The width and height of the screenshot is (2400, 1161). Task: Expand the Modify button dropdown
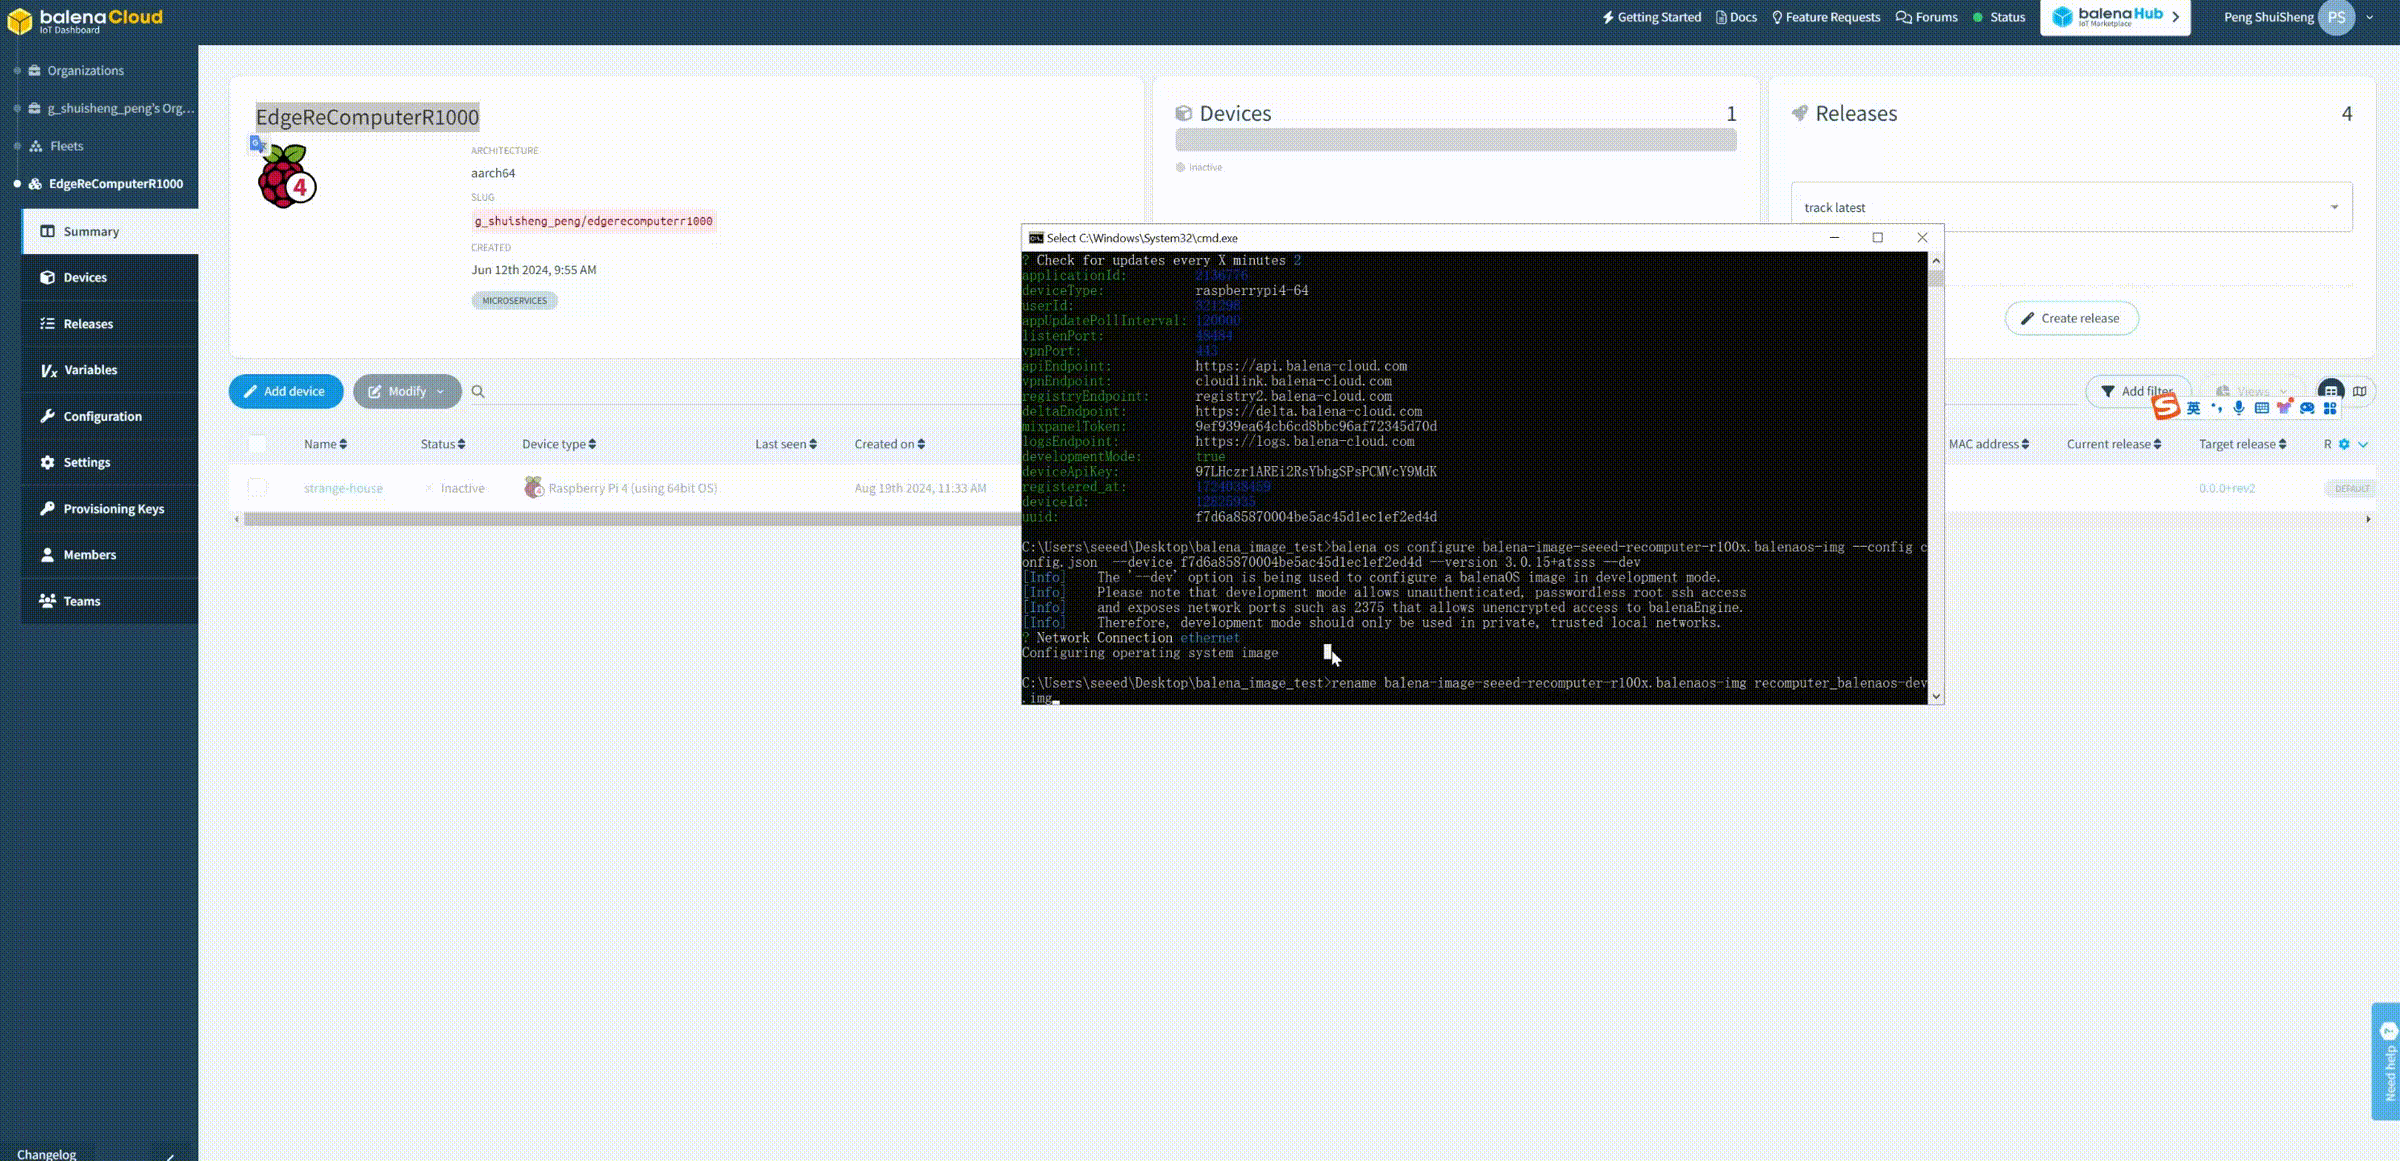[440, 392]
